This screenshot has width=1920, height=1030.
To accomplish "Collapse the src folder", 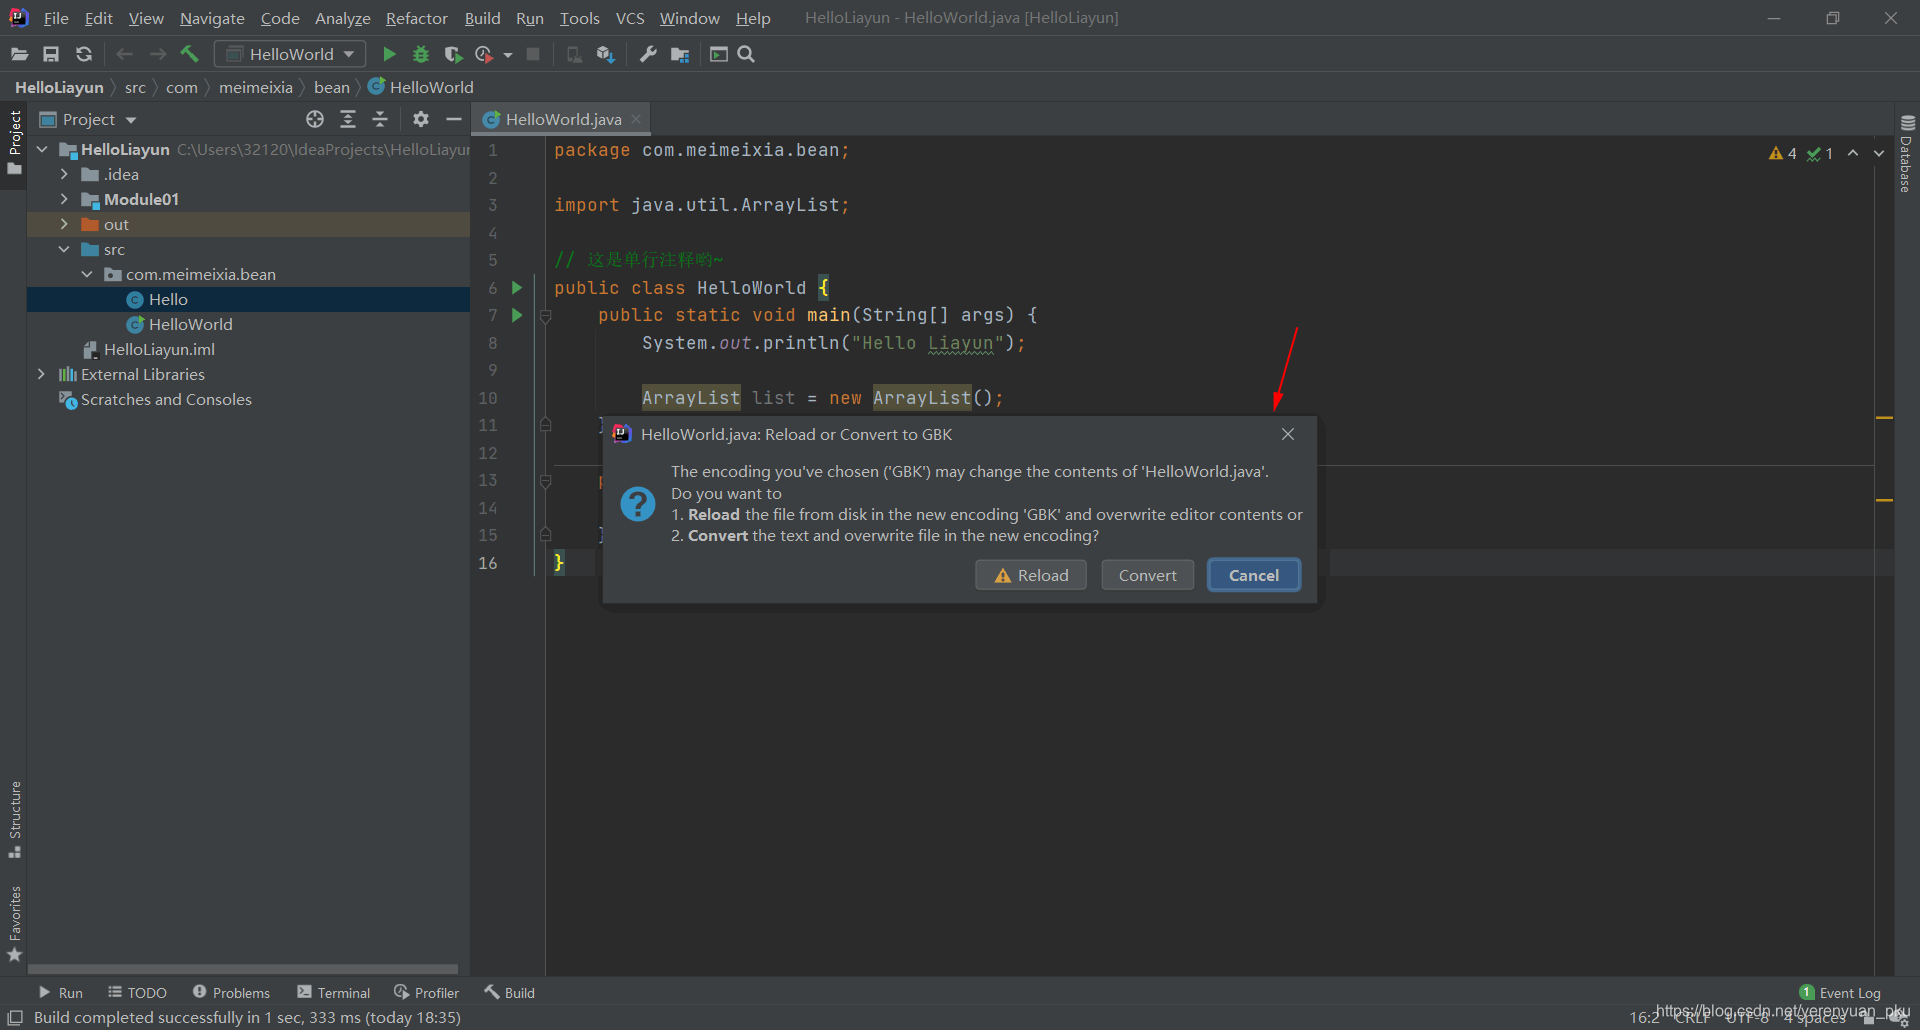I will pos(64,249).
